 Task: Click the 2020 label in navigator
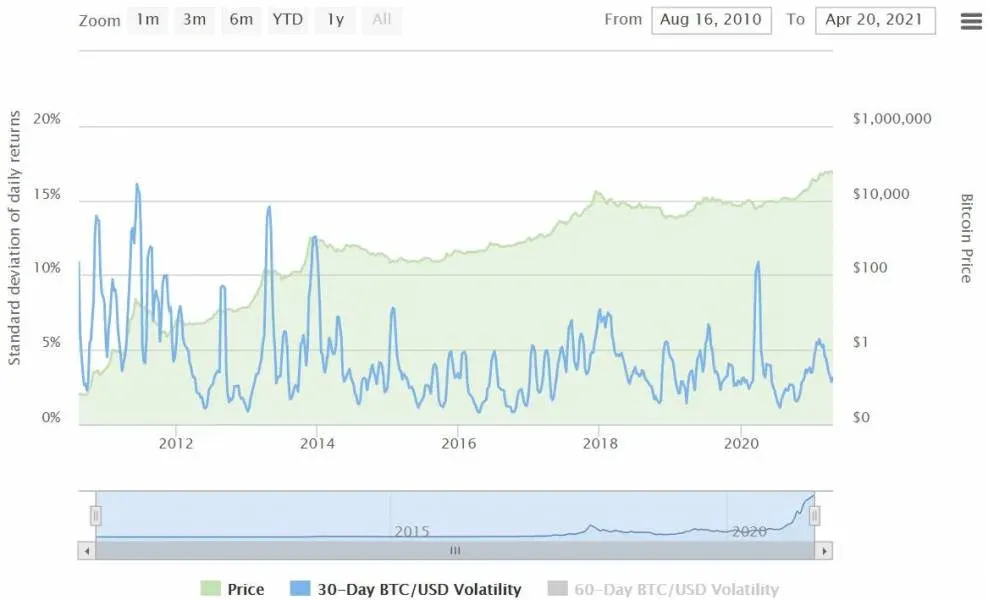point(749,531)
